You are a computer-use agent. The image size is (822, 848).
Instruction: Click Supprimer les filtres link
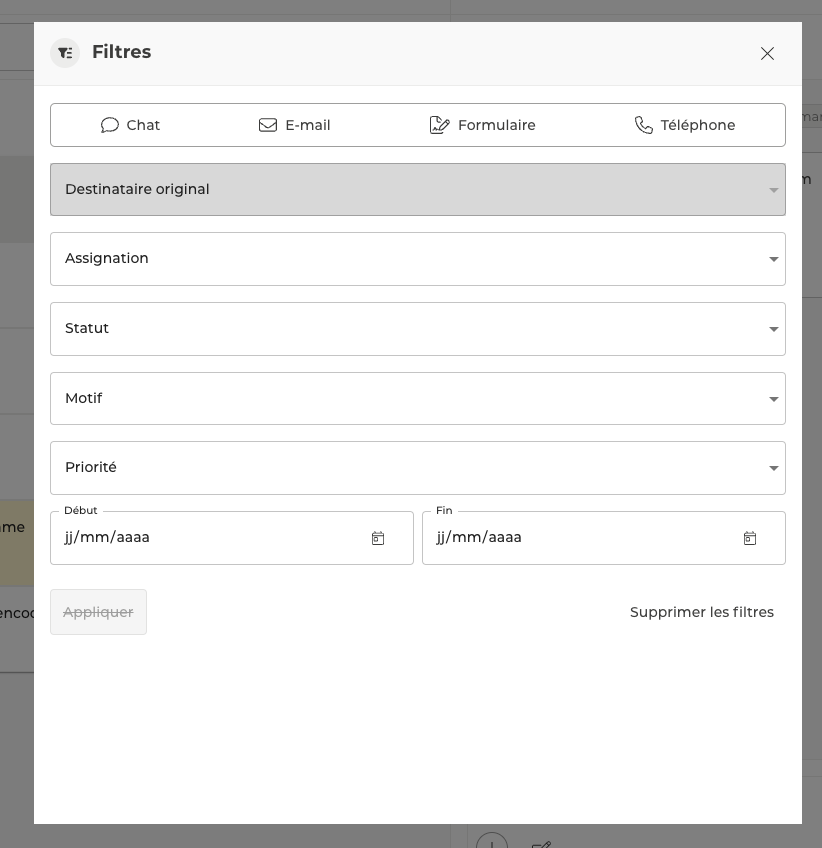701,612
